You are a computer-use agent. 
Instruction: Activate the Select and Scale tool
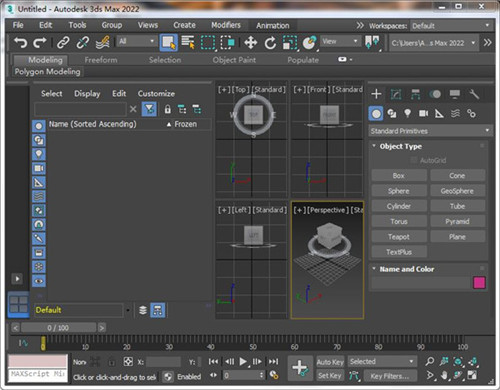(290, 43)
